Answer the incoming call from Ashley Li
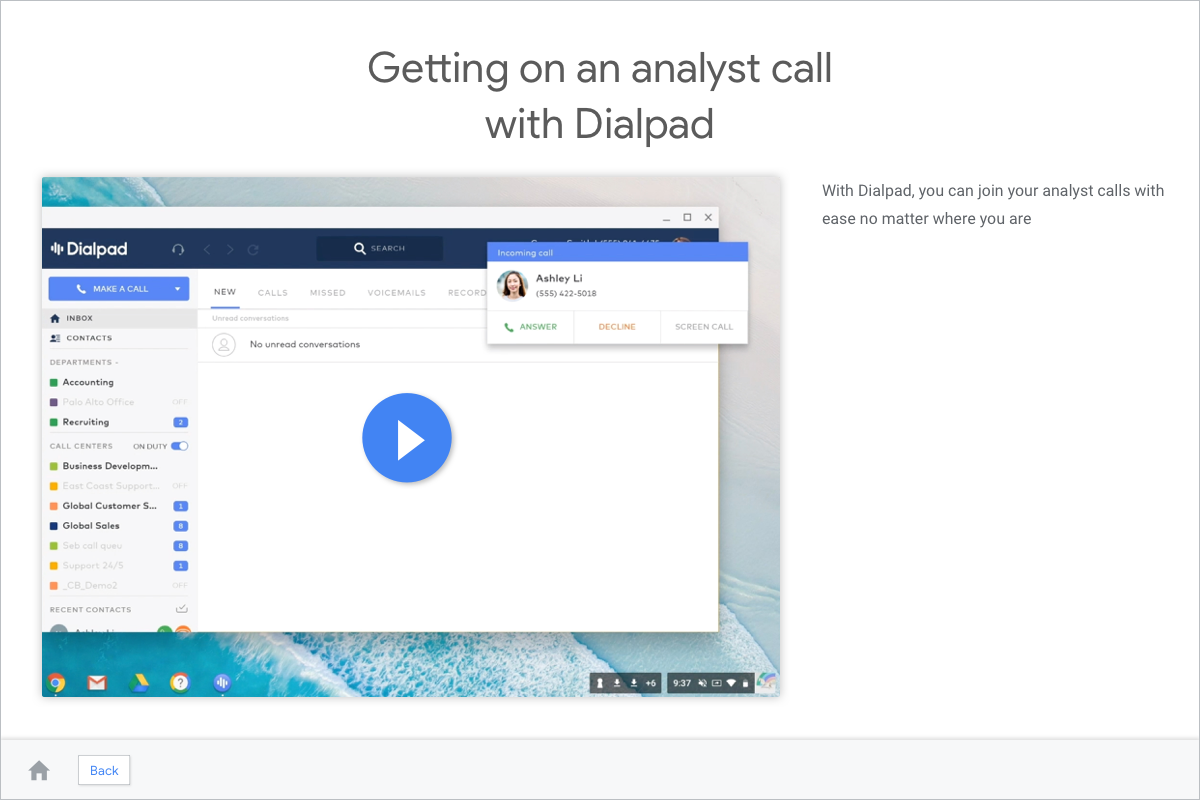The height and width of the screenshot is (800, 1200). click(530, 327)
